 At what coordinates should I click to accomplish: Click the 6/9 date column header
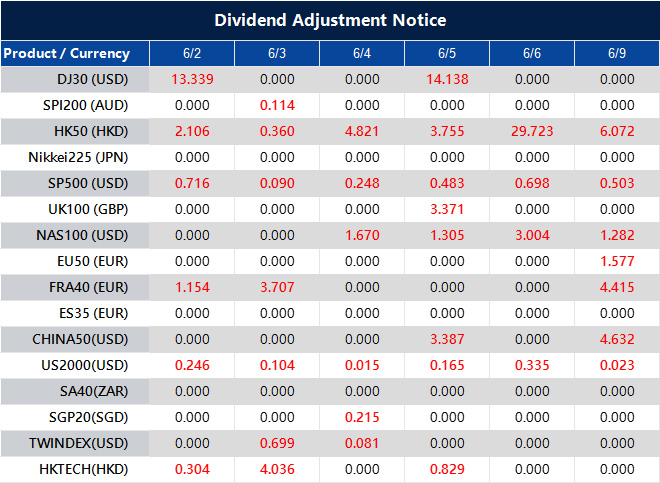(x=617, y=53)
